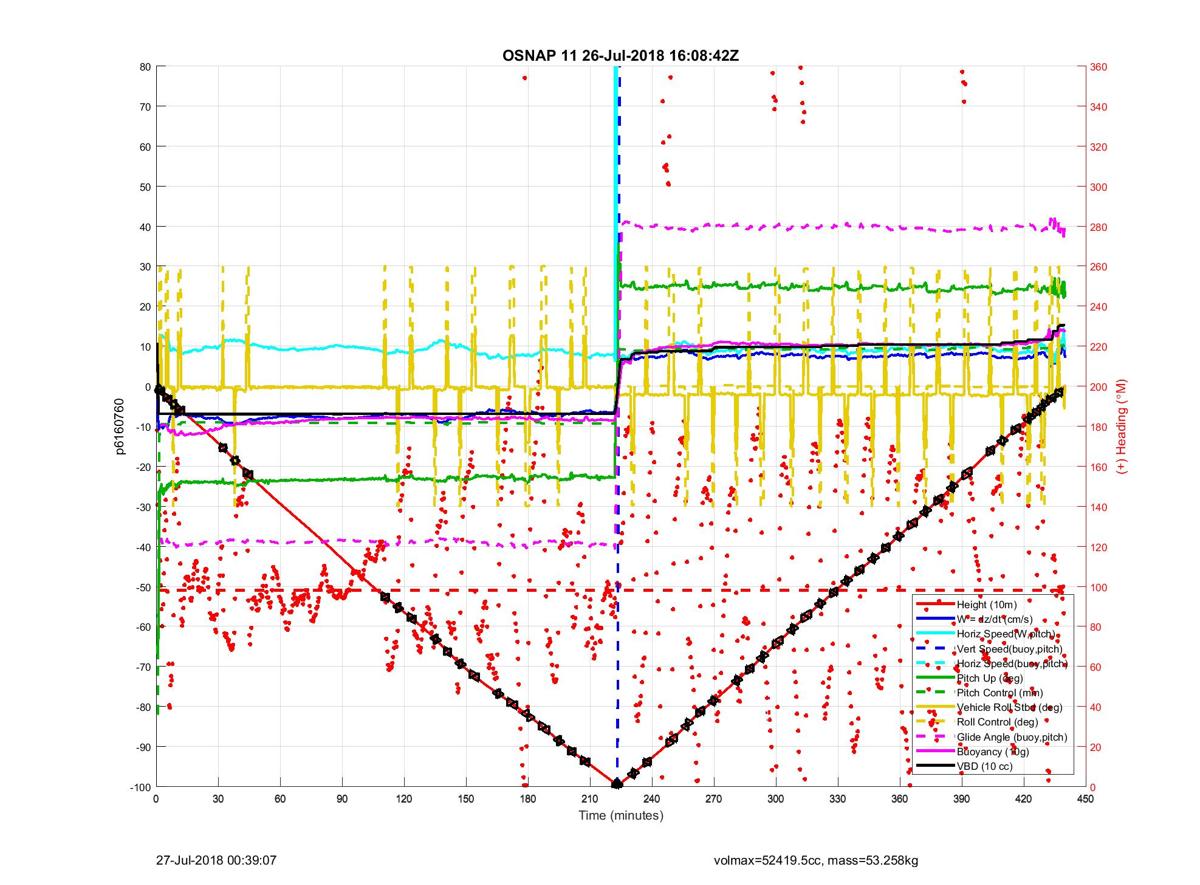The height and width of the screenshot is (885, 1200).
Task: Click the x-axis tick label 390
Action: pos(962,799)
